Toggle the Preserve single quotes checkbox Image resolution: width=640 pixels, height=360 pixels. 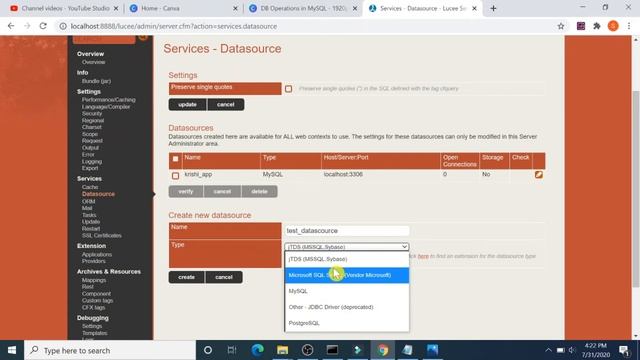pyautogui.click(x=289, y=89)
